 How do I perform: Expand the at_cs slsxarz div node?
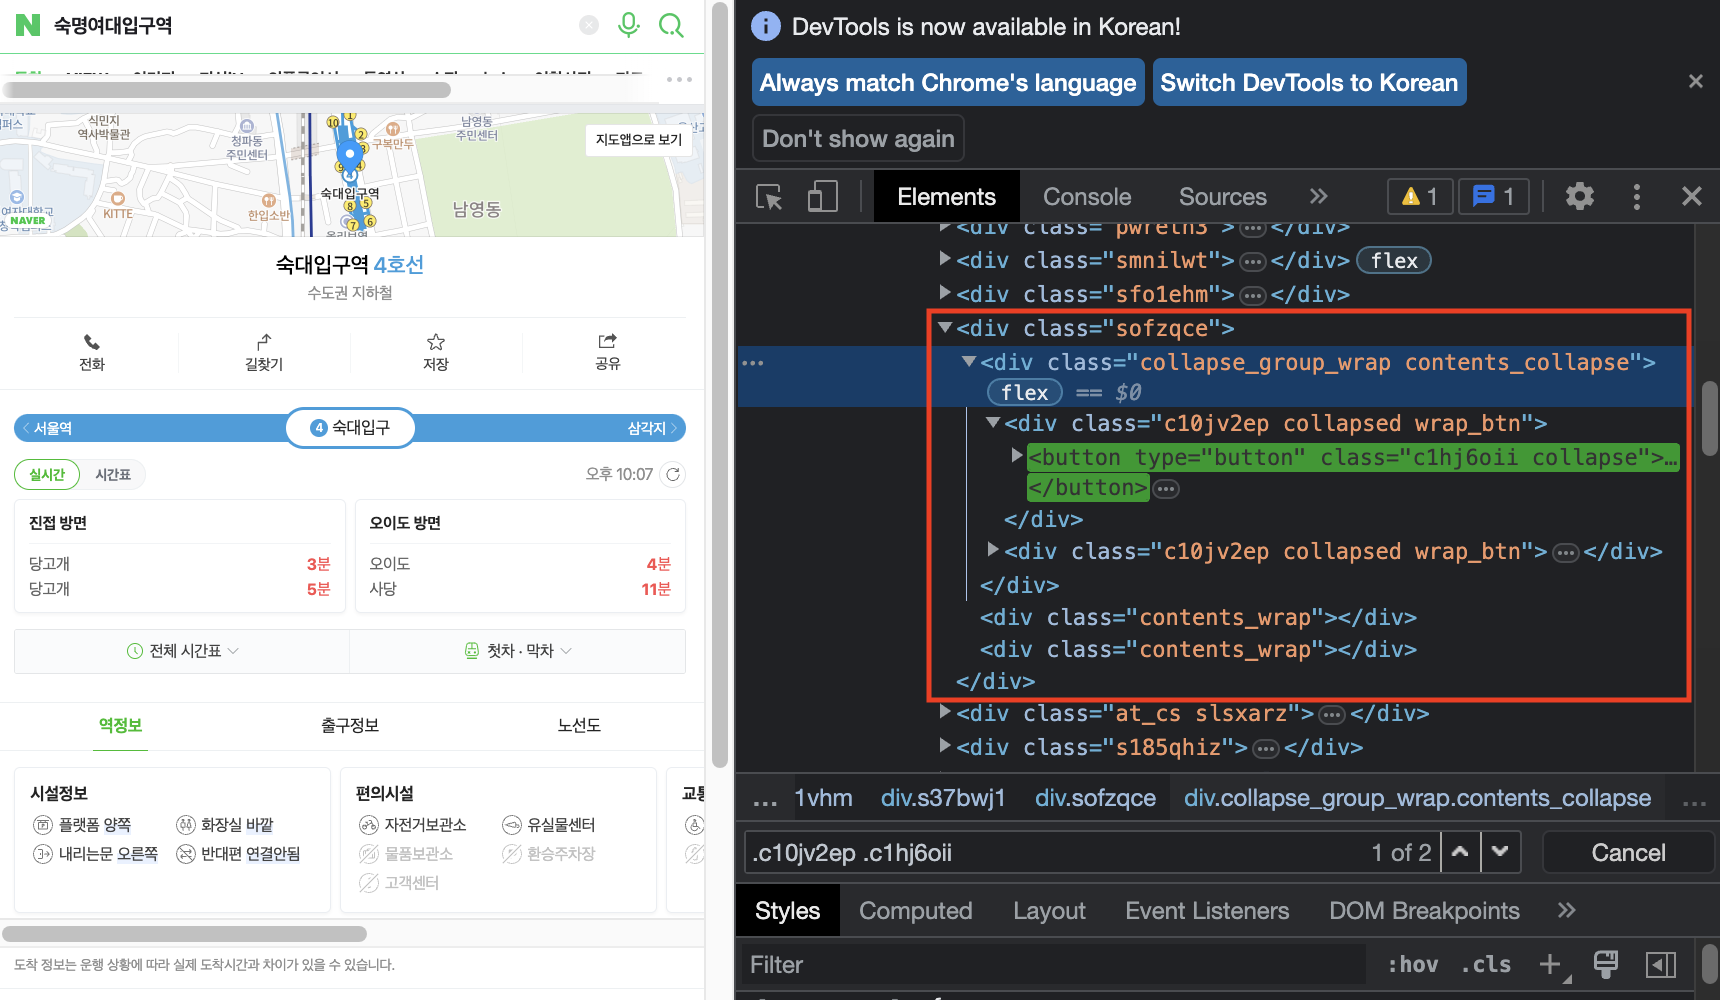tap(944, 712)
